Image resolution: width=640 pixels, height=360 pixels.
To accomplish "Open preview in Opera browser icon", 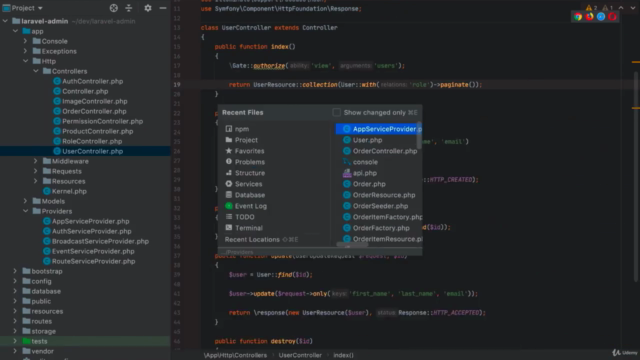I will click(x=612, y=17).
